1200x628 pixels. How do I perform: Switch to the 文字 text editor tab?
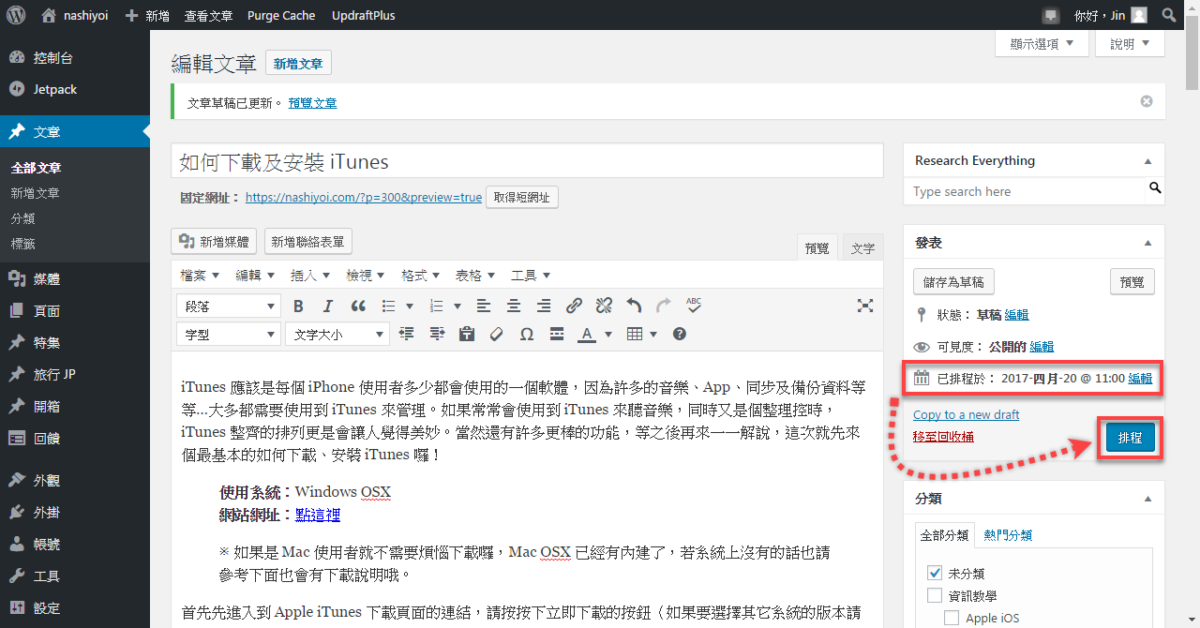tap(863, 248)
